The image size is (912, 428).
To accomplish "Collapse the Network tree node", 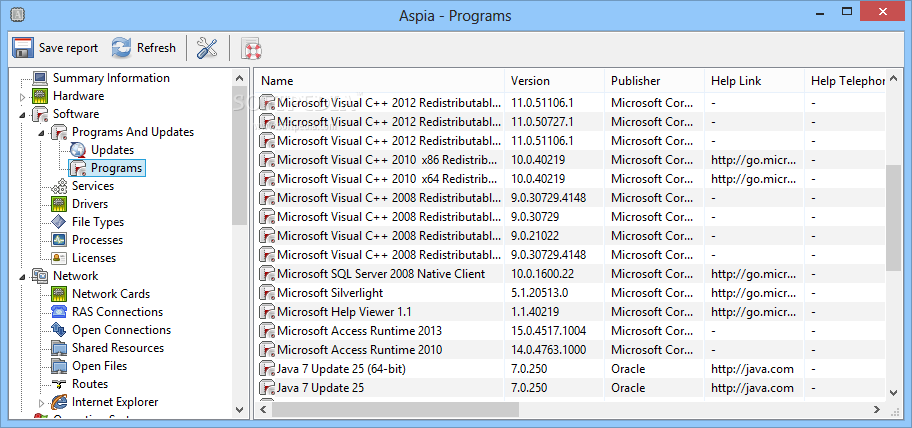I will point(23,277).
